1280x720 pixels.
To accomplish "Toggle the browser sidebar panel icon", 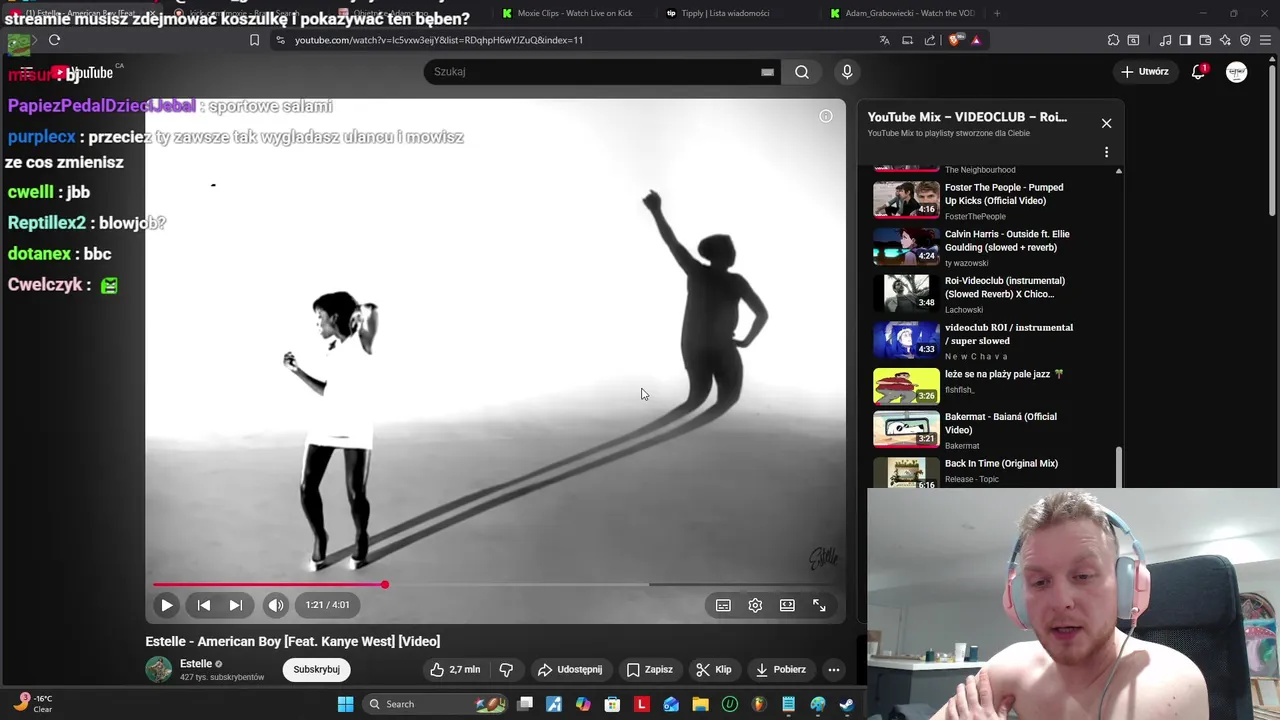I will pos(1185,40).
